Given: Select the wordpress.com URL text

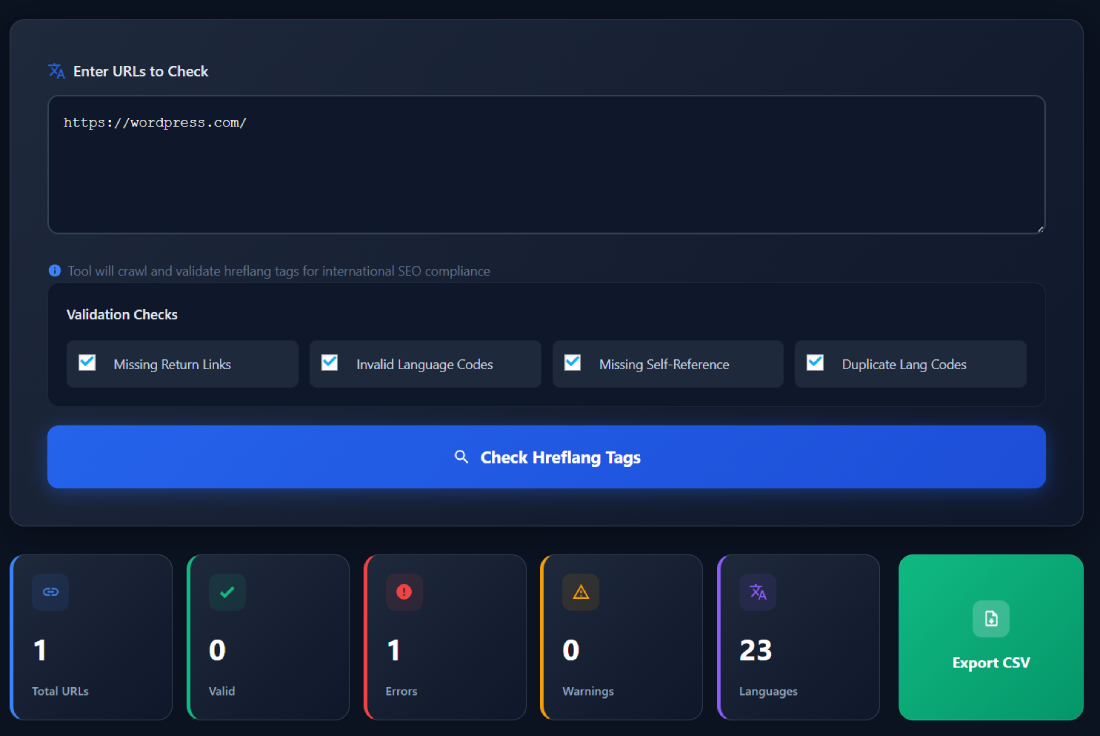Looking at the screenshot, I should point(154,122).
